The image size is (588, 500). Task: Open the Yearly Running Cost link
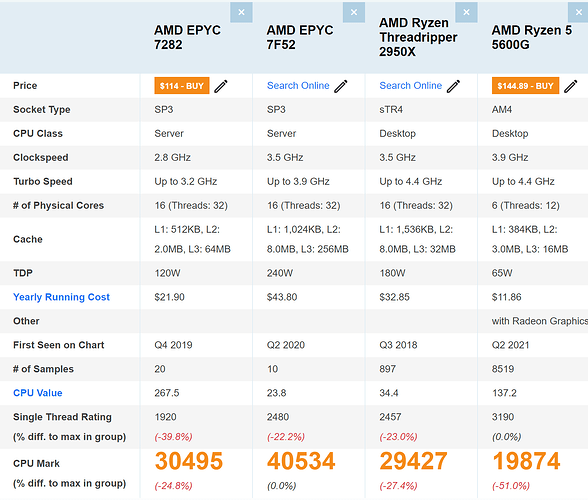(62, 297)
